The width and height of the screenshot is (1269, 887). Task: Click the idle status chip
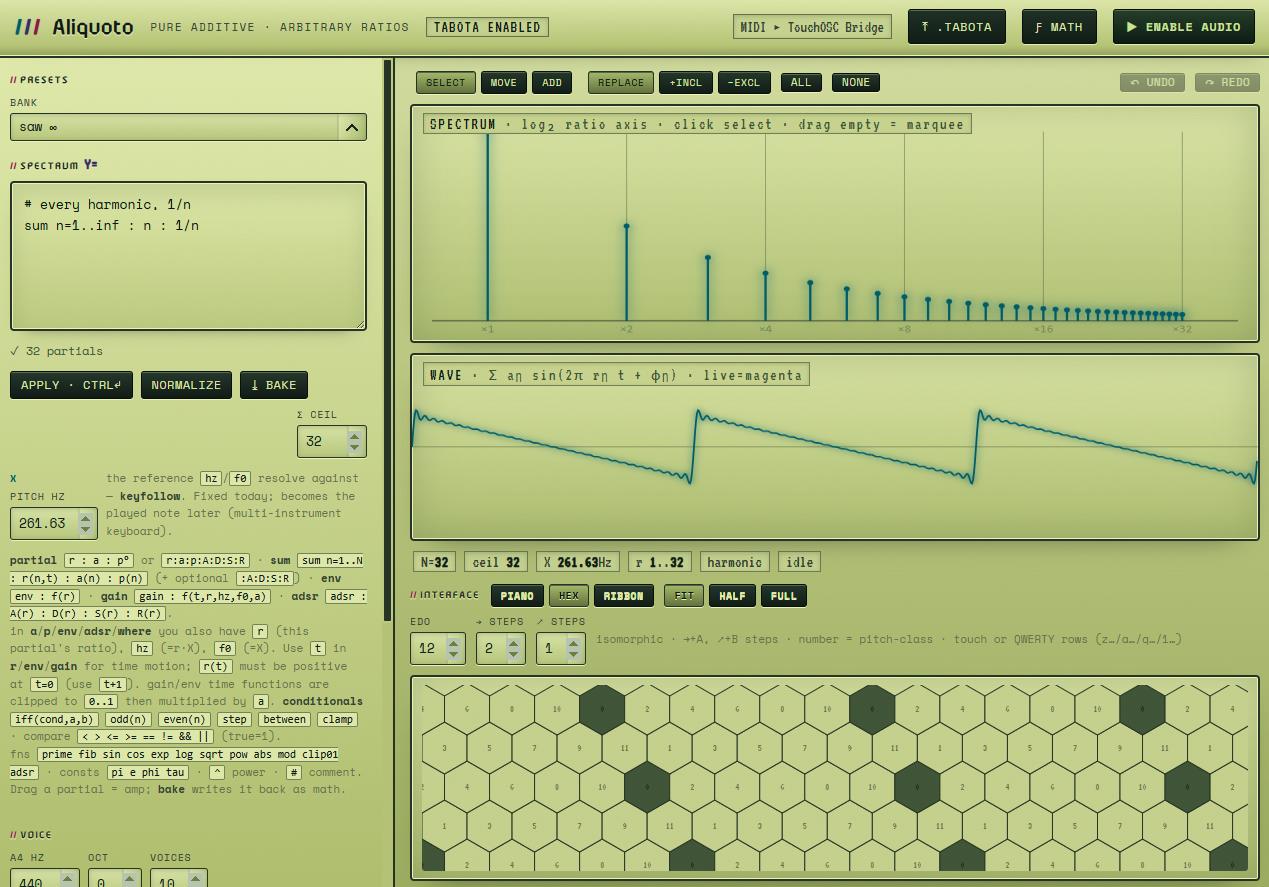[799, 562]
